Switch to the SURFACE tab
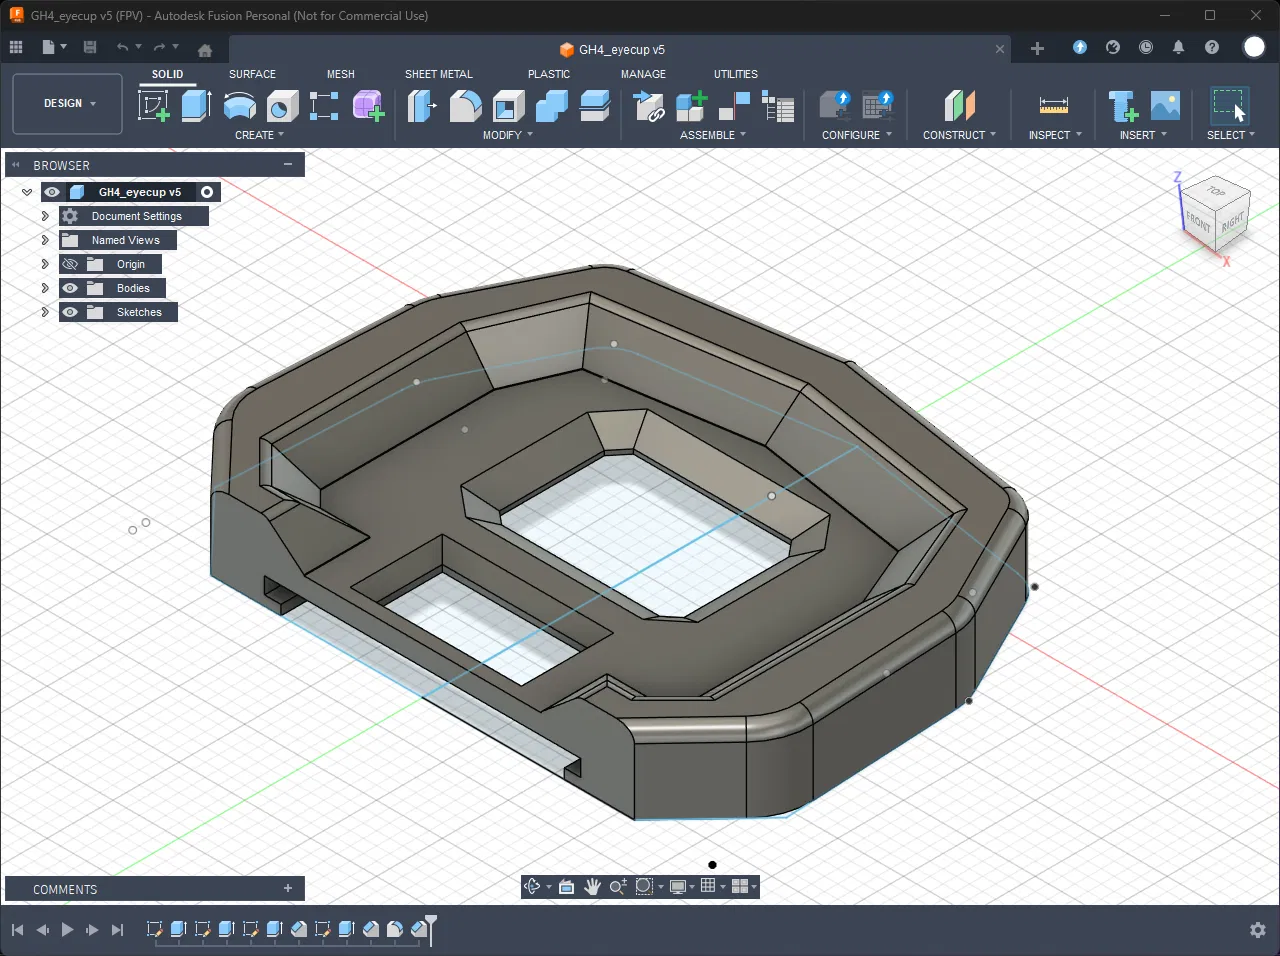This screenshot has height=956, width=1280. click(x=252, y=74)
